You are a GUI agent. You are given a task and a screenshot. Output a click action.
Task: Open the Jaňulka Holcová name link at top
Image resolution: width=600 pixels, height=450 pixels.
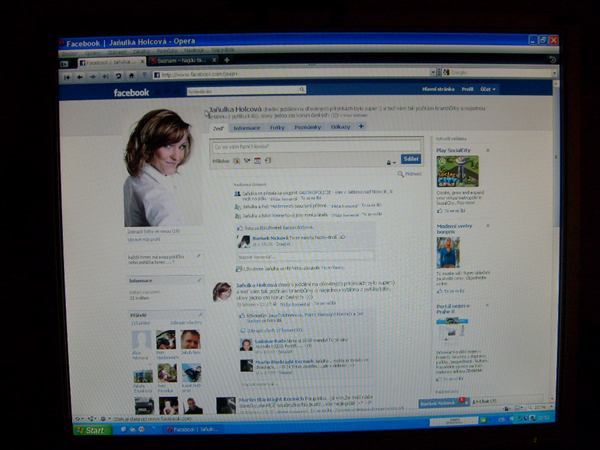click(235, 109)
